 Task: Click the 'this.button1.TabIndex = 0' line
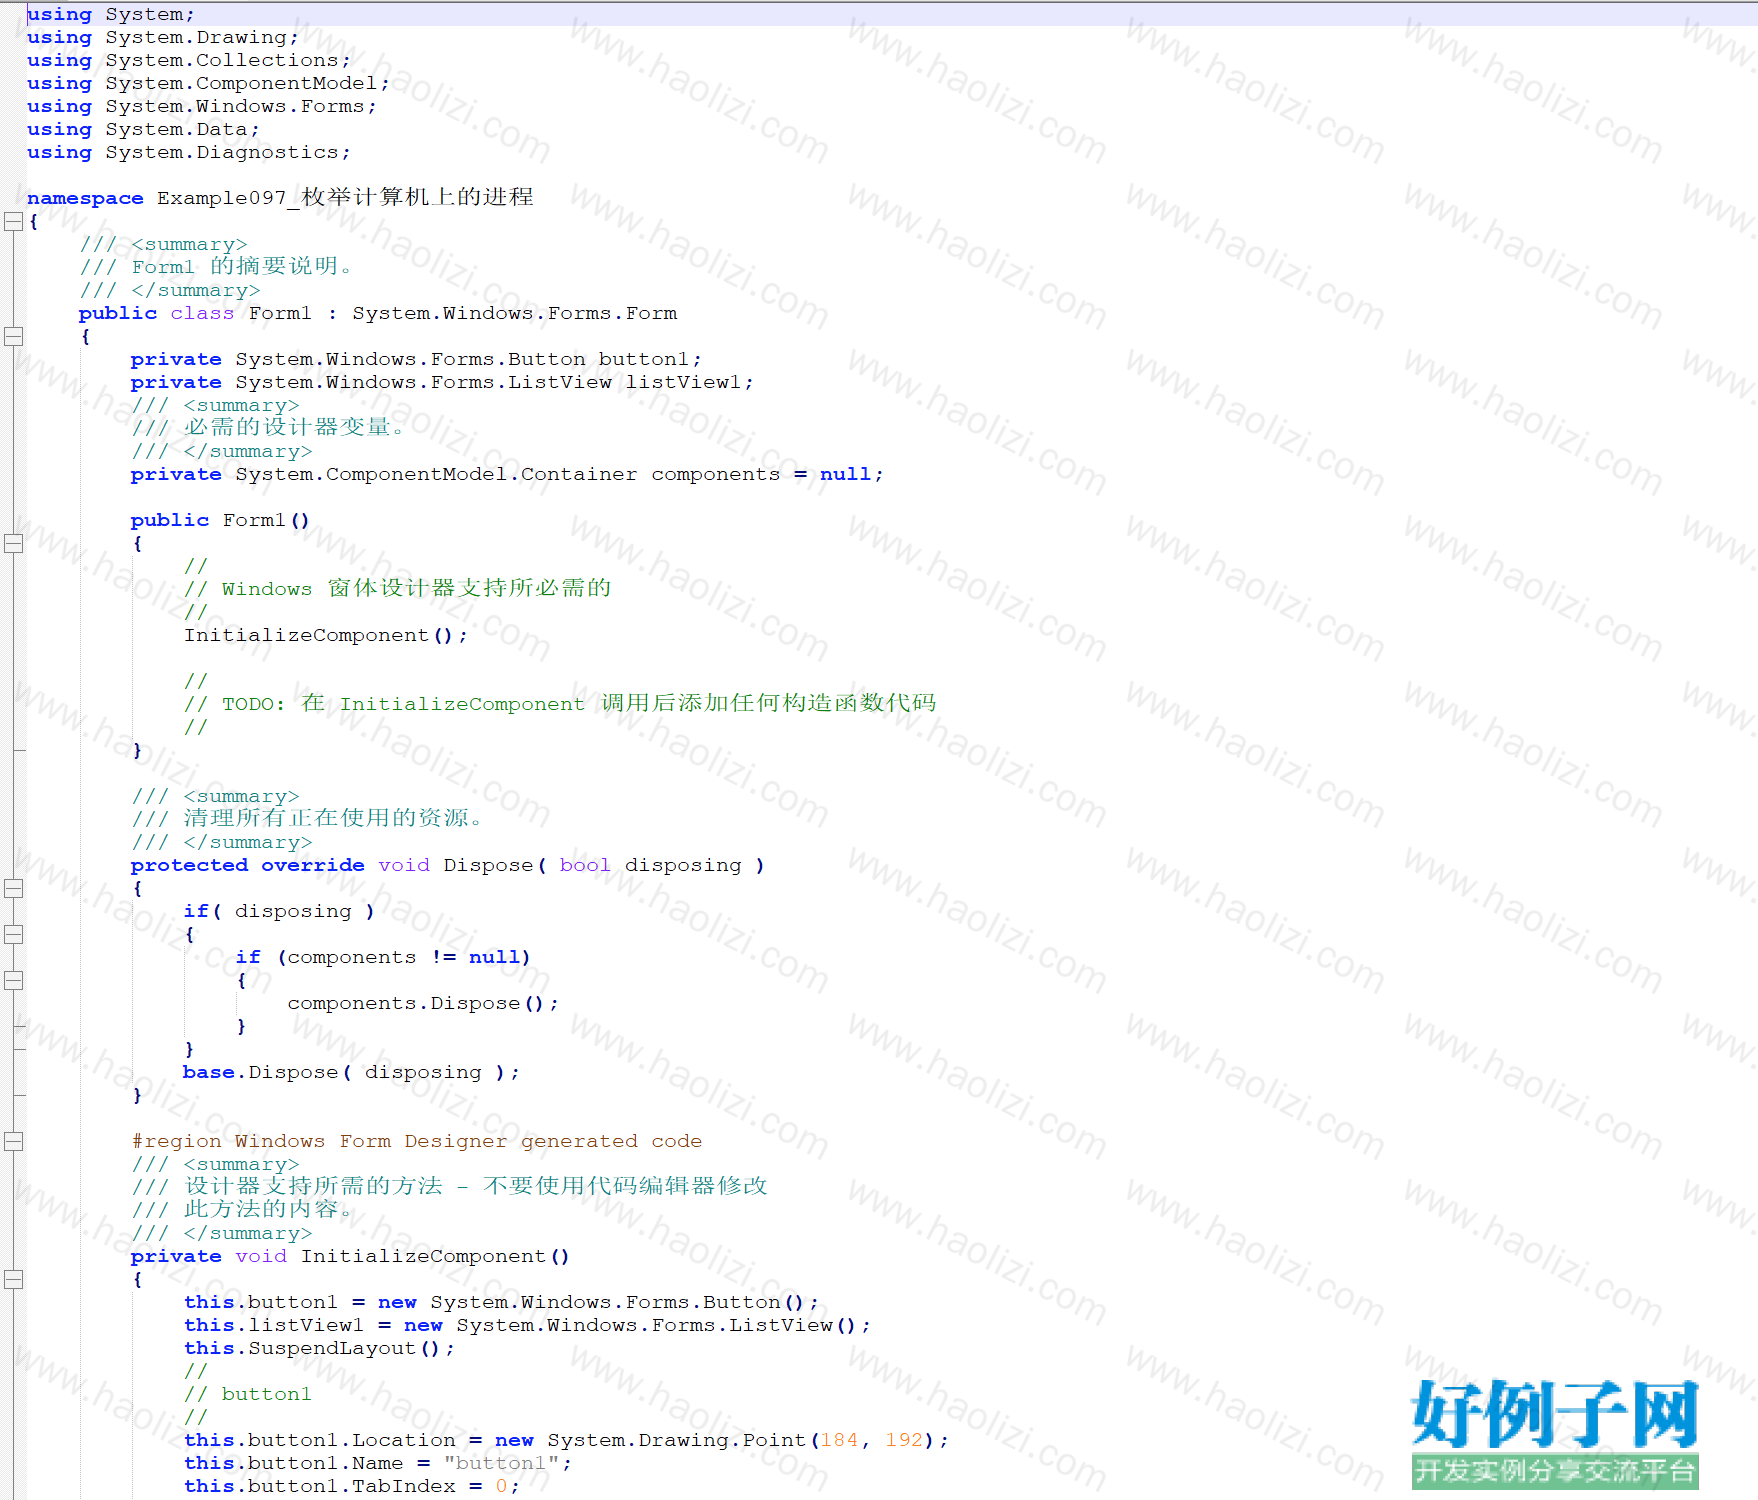352,1486
